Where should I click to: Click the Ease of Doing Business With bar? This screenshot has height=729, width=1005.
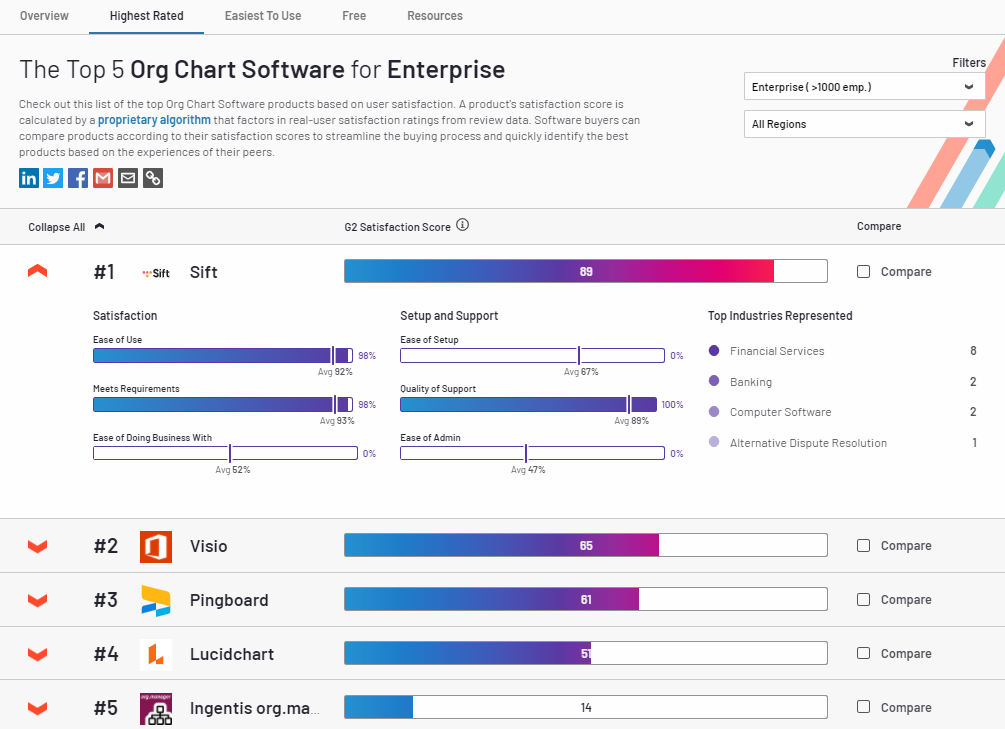click(225, 453)
